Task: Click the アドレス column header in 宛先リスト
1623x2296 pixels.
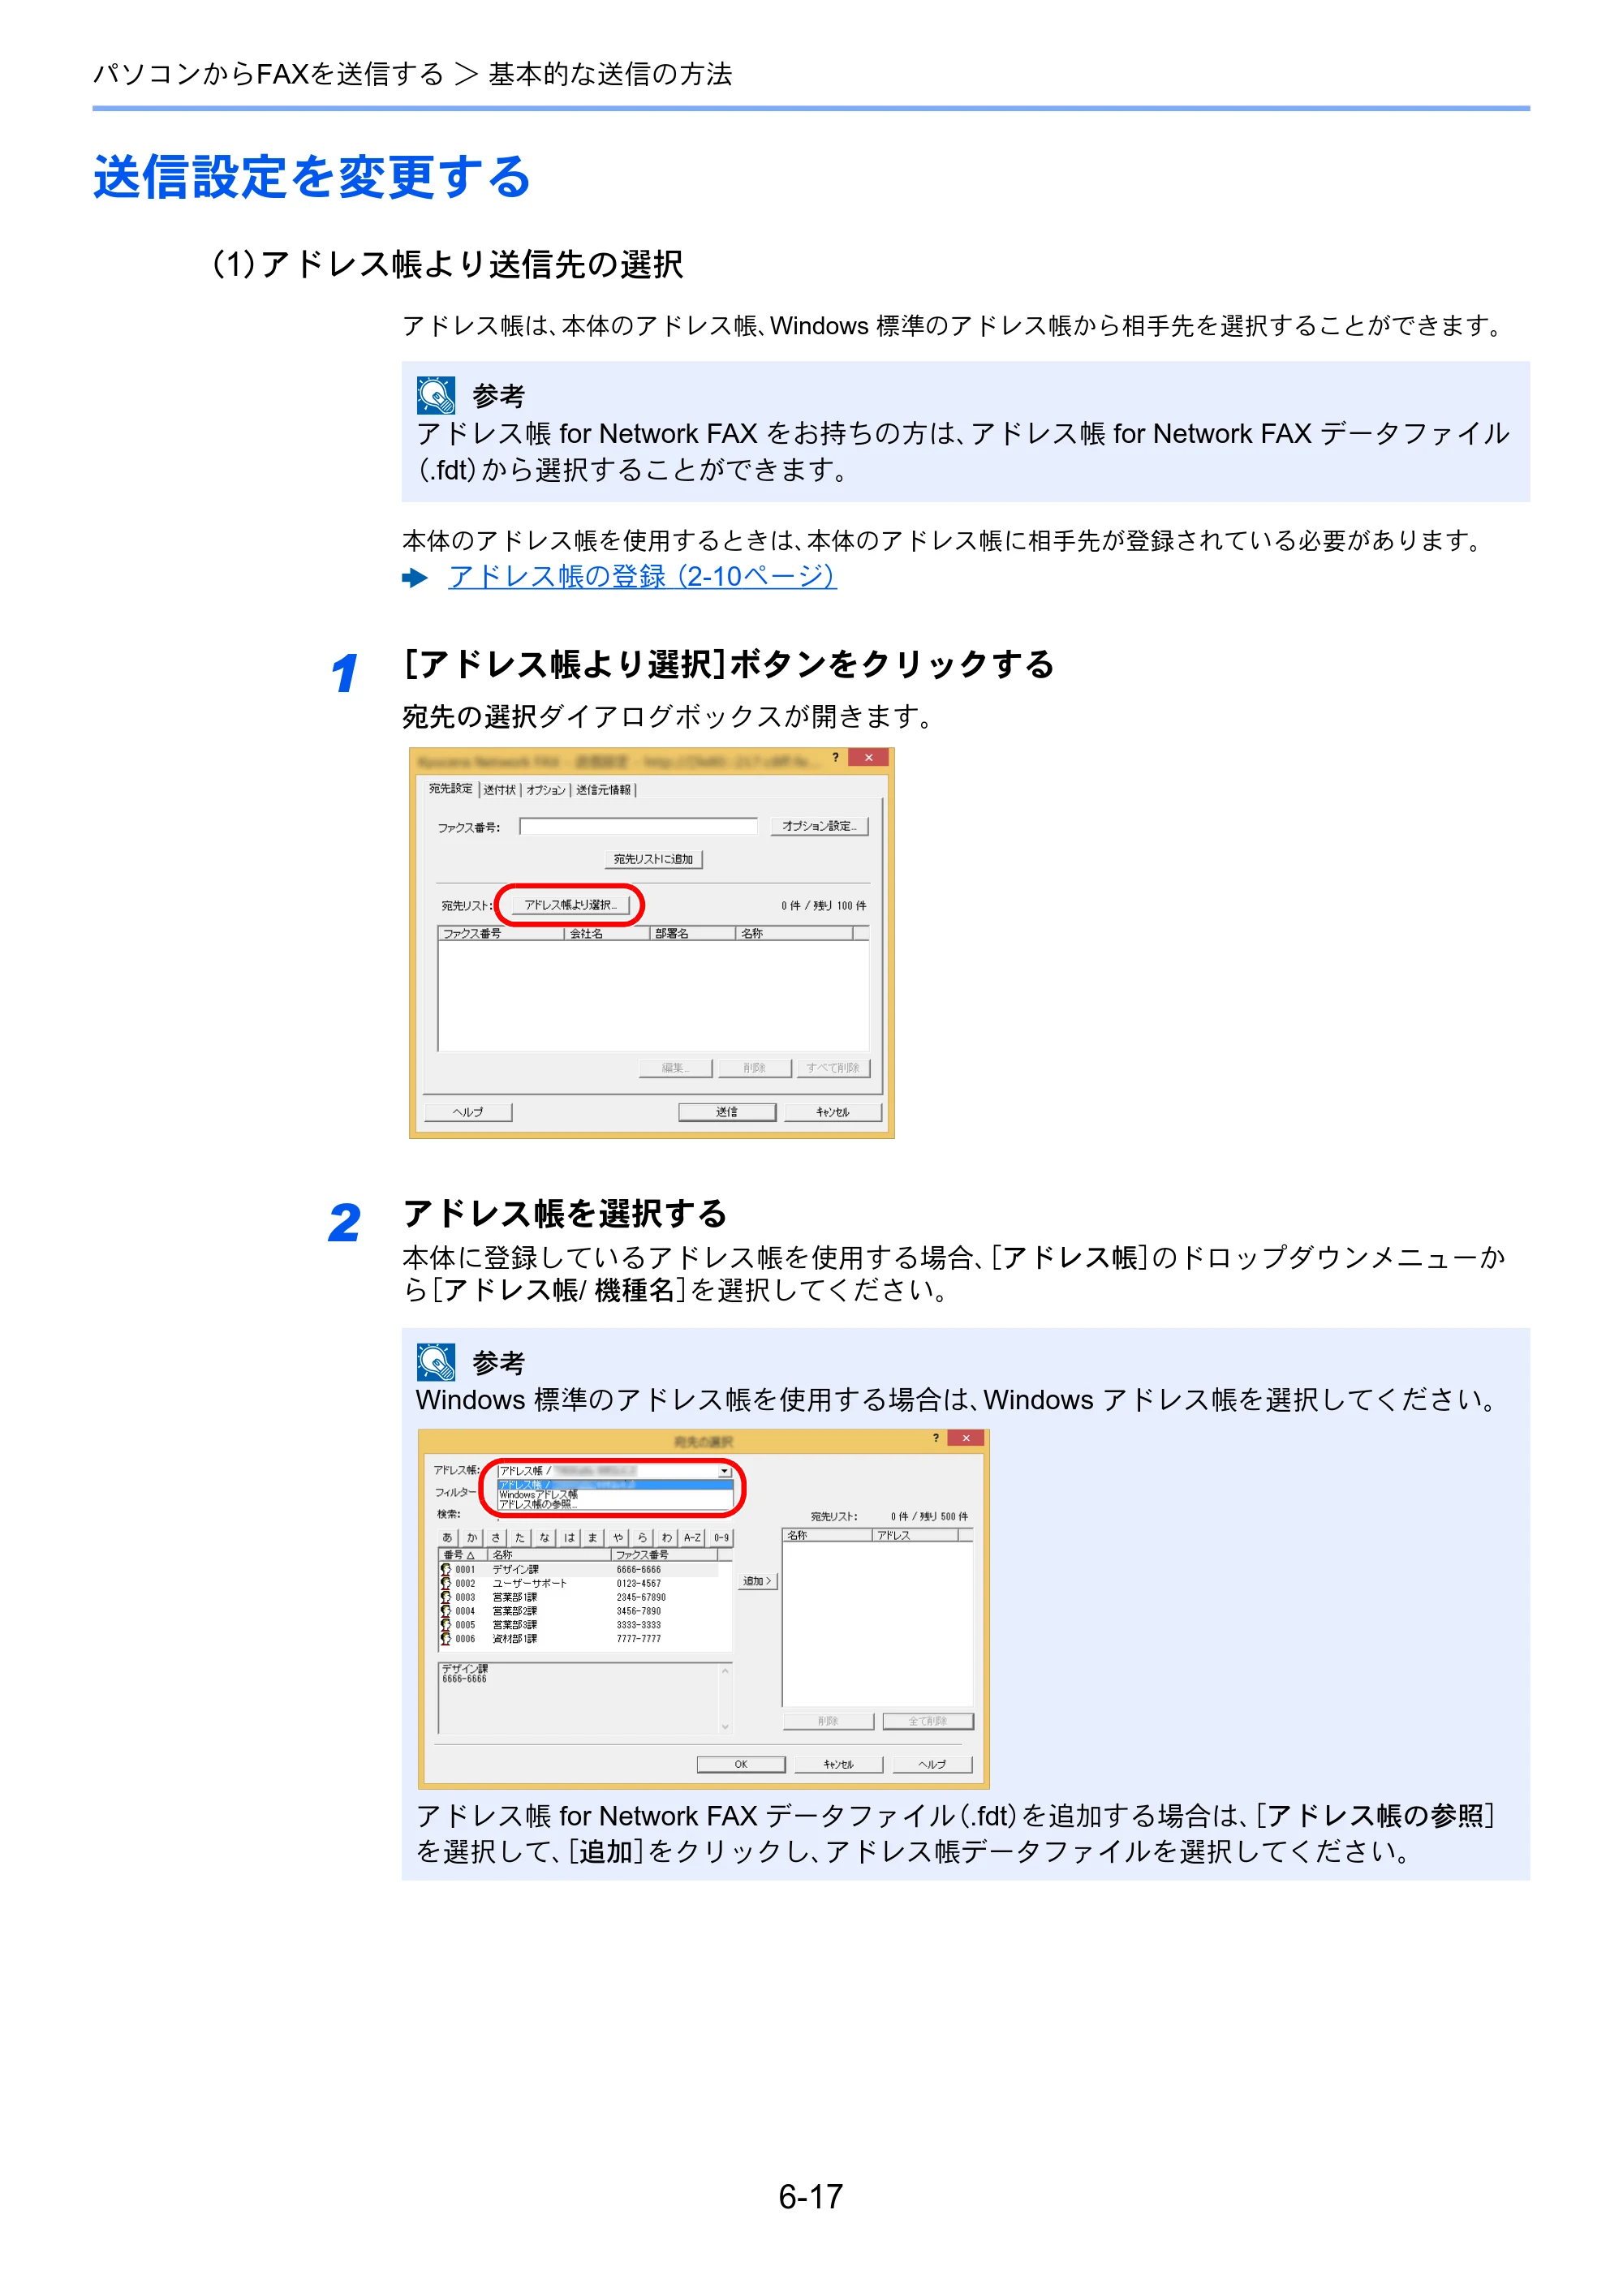Action: 915,1535
